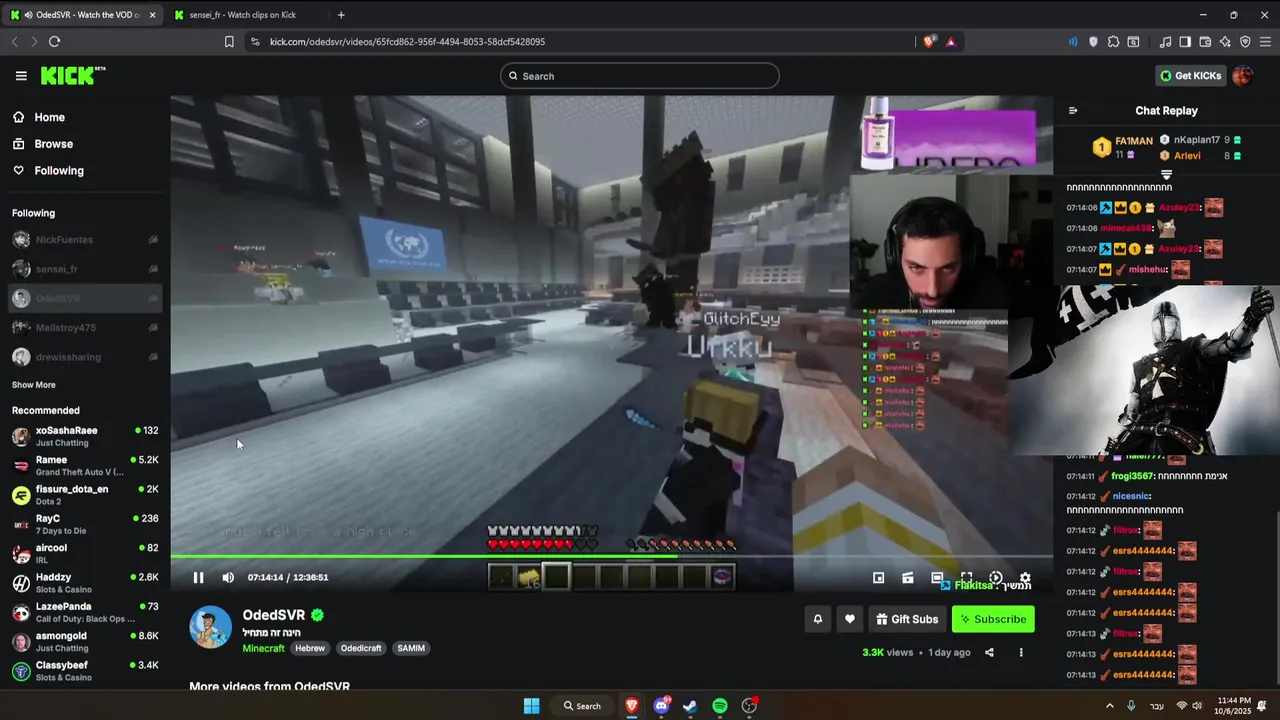Open media control music note icon
1280x720 pixels.
click(1165, 41)
